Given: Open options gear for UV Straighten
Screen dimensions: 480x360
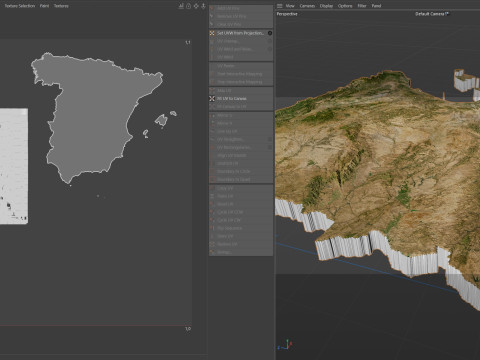Looking at the screenshot, I should coord(270,139).
